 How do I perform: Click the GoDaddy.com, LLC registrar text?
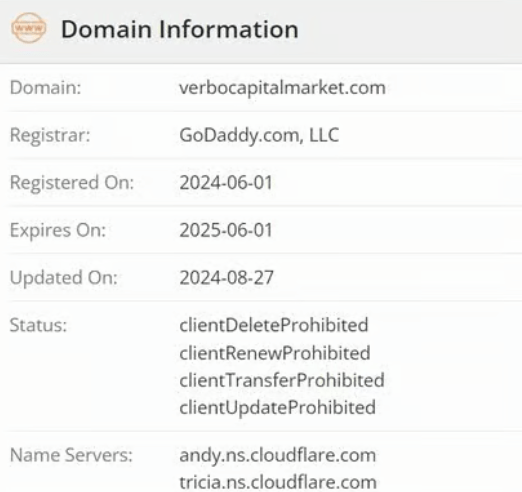259,135
